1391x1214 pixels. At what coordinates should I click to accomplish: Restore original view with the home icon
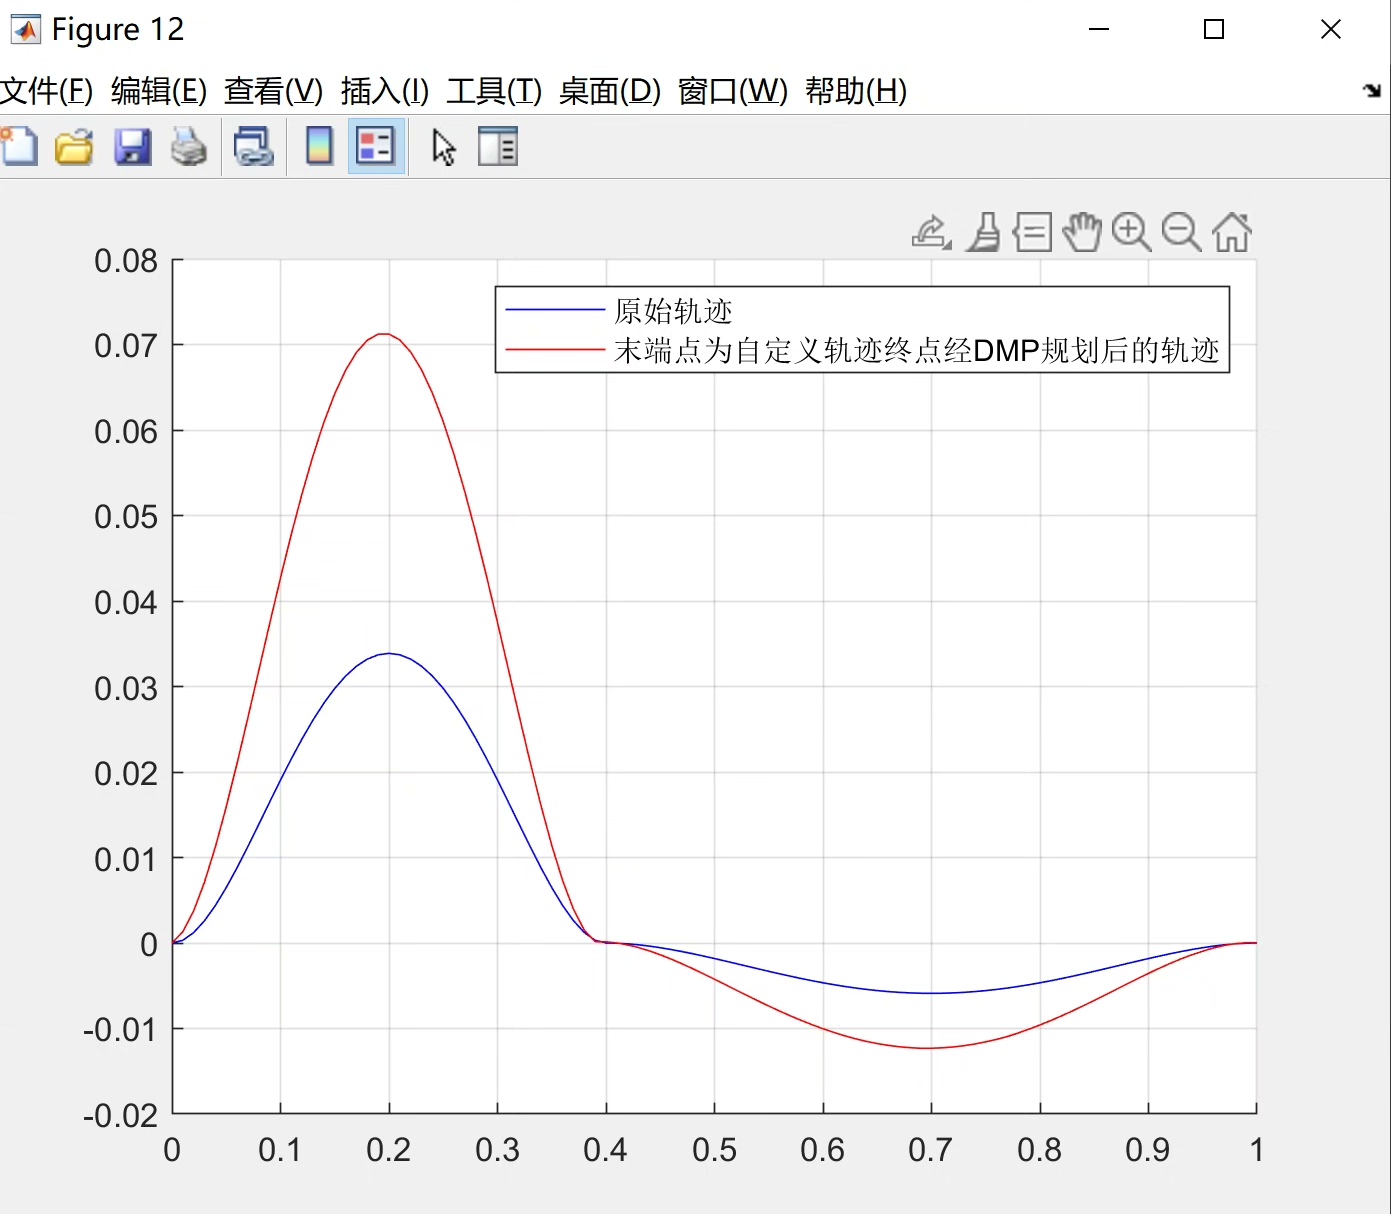coord(1231,232)
